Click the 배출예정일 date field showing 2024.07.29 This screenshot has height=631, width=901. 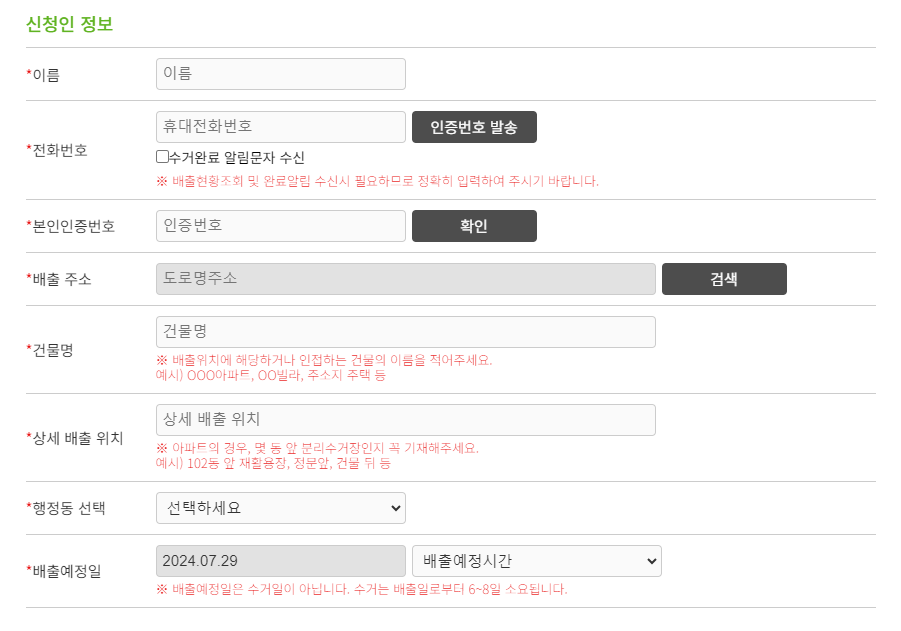click(280, 561)
